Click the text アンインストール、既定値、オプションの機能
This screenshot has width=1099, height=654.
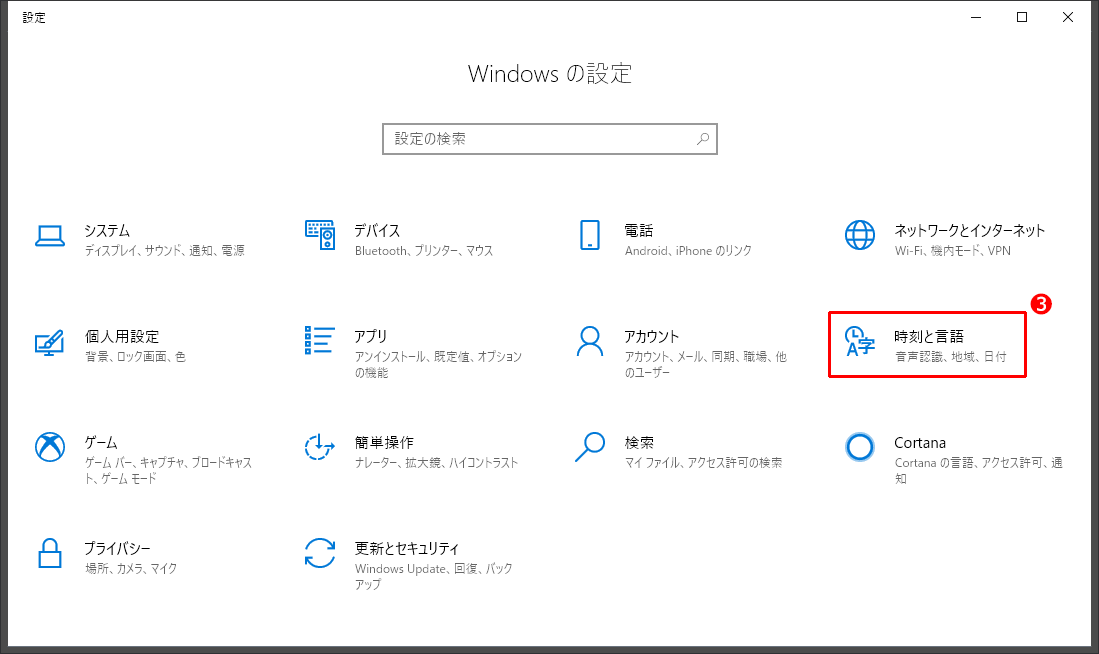439,365
